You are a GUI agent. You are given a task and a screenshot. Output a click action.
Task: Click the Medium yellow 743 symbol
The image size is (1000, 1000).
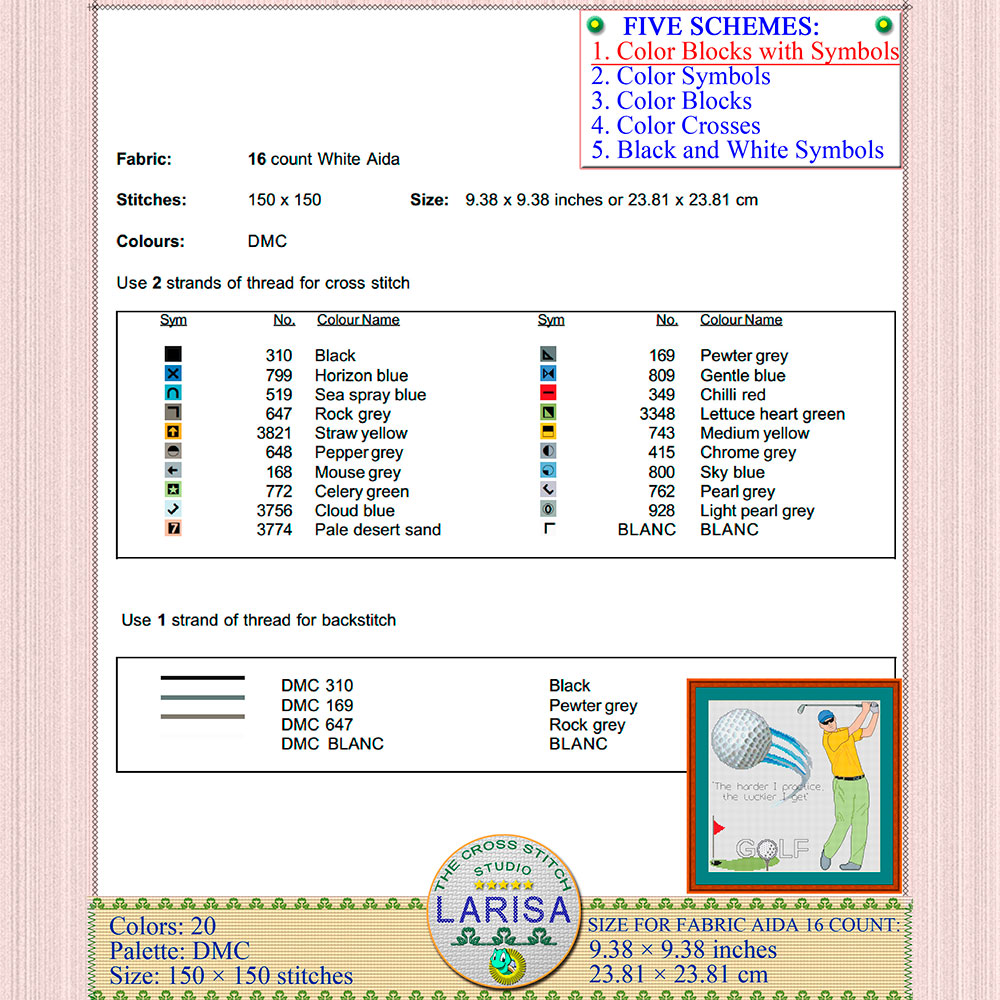pyautogui.click(x=548, y=432)
